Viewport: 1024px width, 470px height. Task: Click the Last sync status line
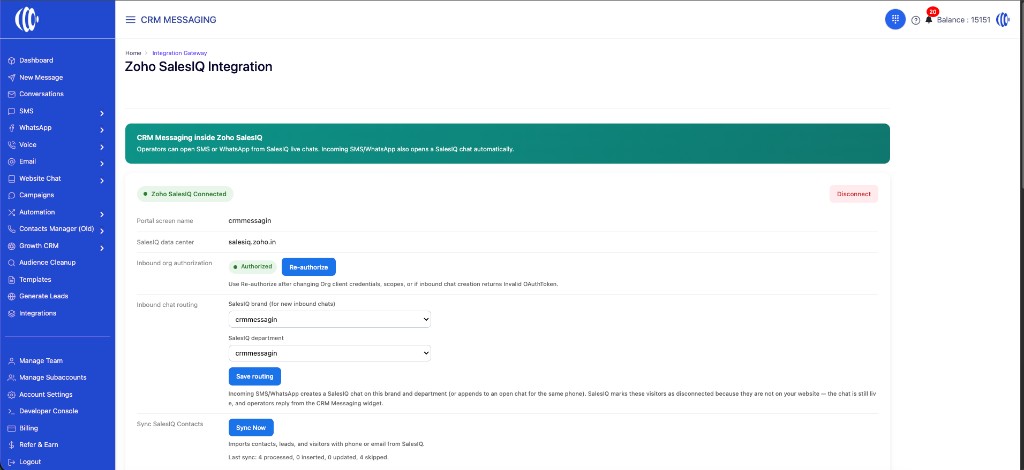pos(308,457)
